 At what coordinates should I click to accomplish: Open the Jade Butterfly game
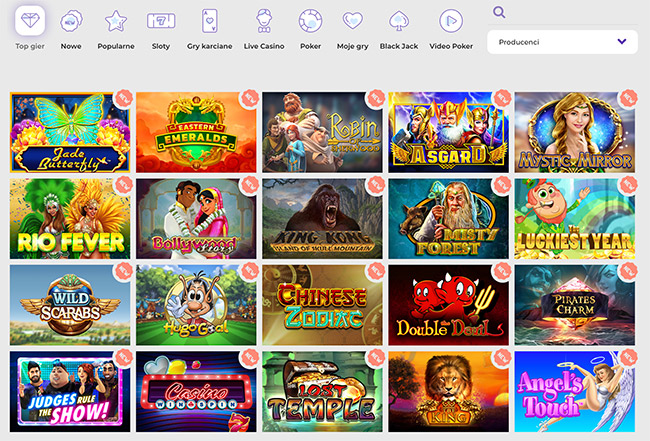pyautogui.click(x=70, y=132)
